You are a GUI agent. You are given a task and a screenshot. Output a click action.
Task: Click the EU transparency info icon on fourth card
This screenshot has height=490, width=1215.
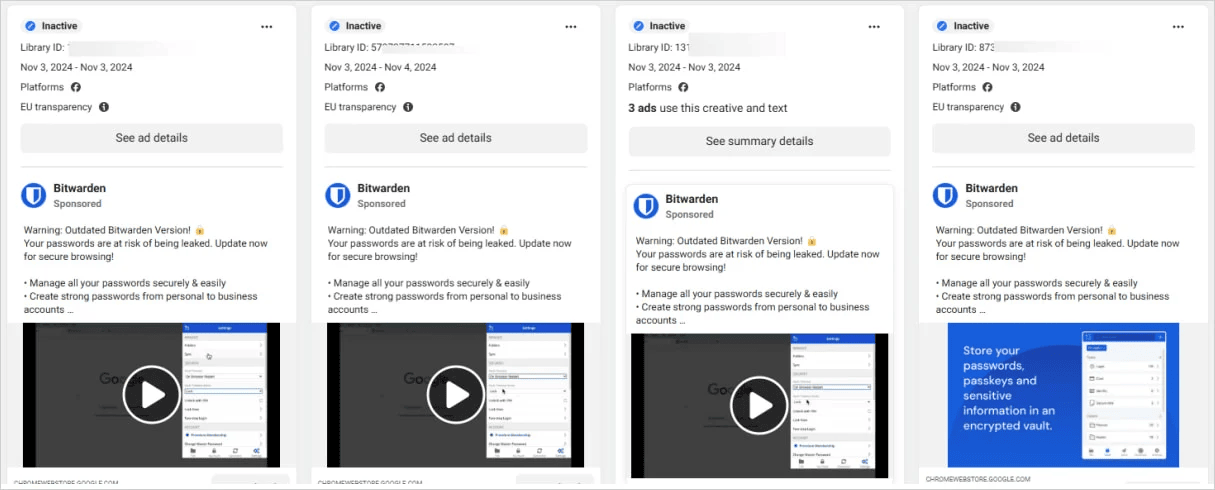coord(1016,107)
